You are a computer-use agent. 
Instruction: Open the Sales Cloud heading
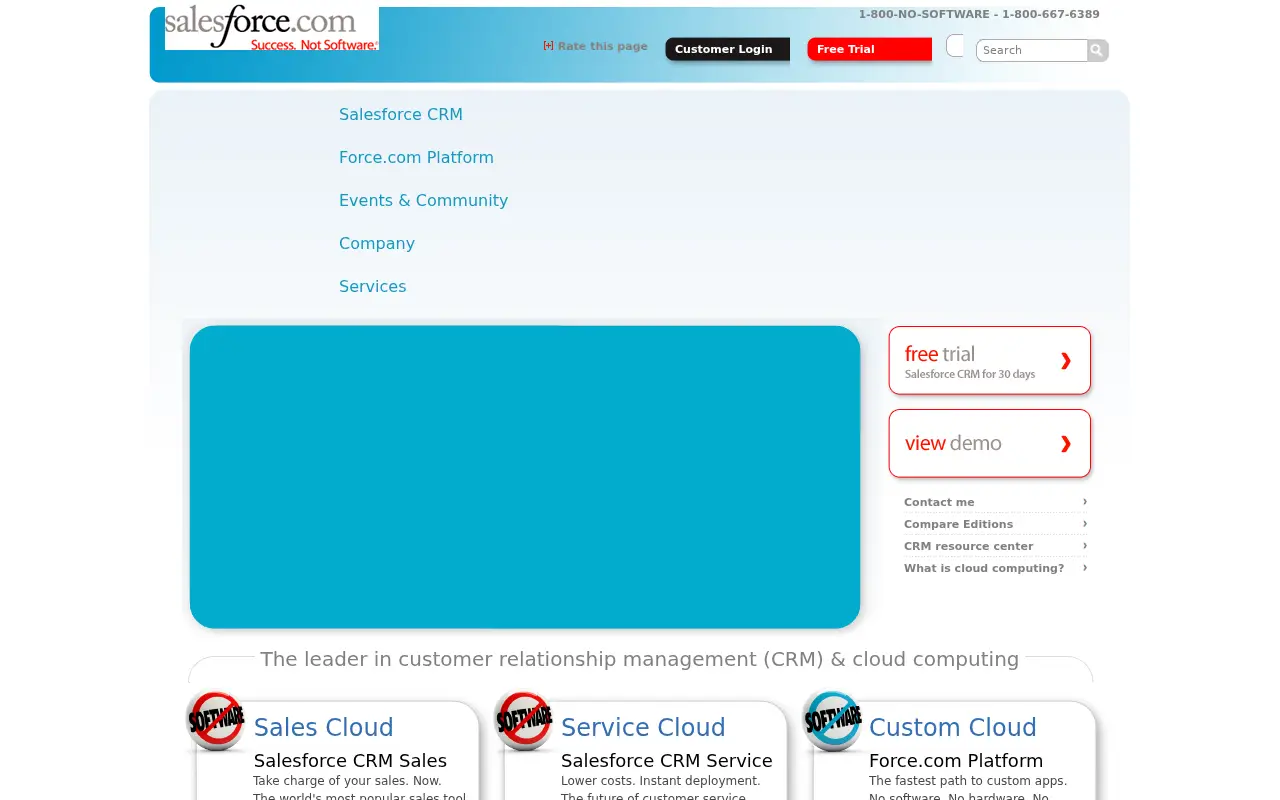pyautogui.click(x=323, y=727)
